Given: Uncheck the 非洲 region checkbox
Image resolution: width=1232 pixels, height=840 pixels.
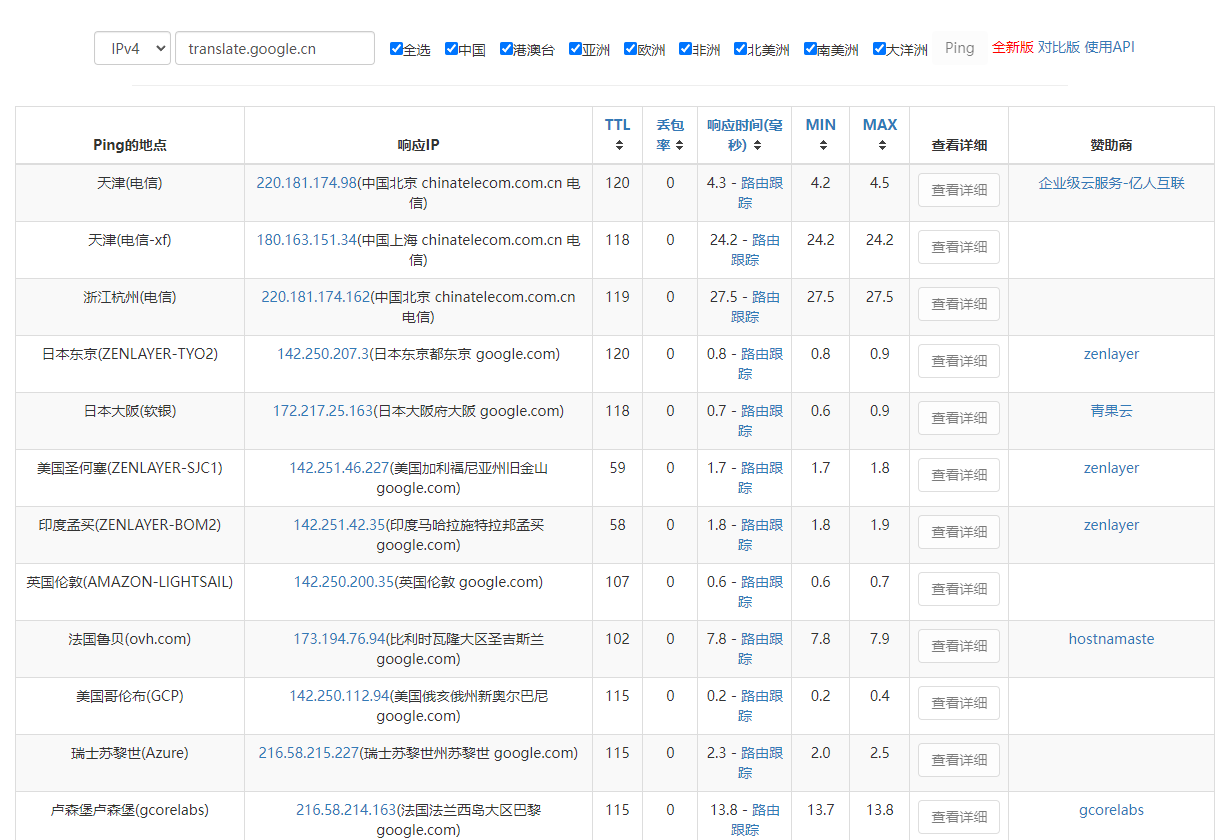Looking at the screenshot, I should pos(685,48).
